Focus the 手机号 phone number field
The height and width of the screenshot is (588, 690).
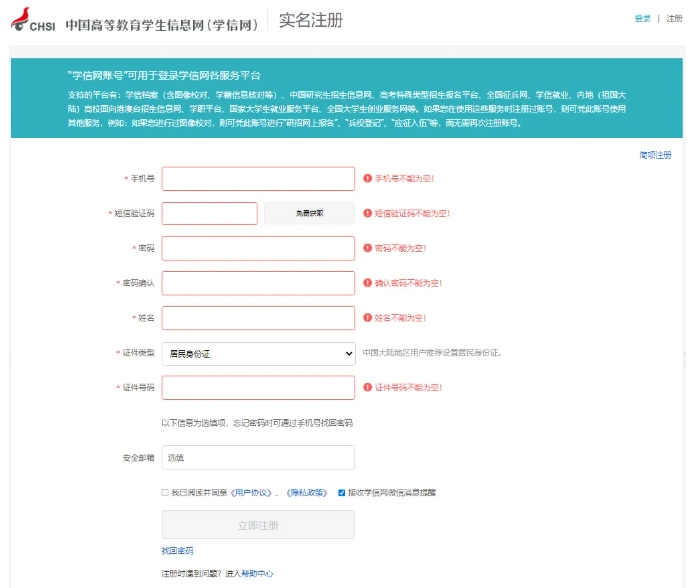258,179
